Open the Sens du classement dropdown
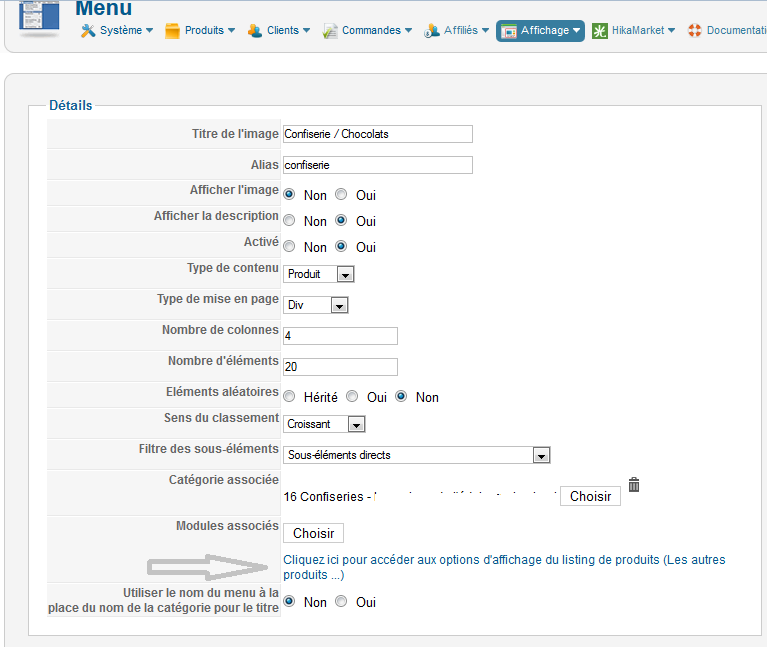The height and width of the screenshot is (647, 767). (324, 424)
